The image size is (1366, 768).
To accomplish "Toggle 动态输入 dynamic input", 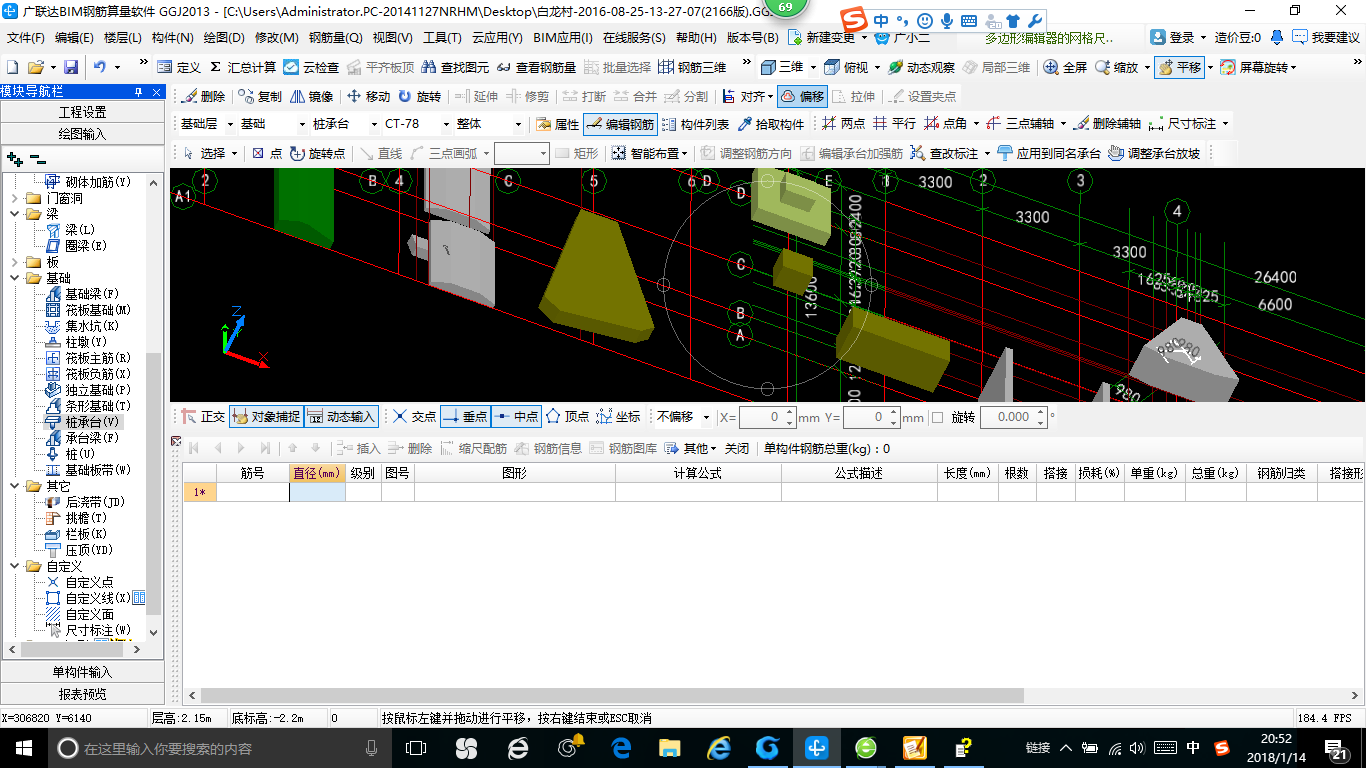I will pyautogui.click(x=341, y=417).
